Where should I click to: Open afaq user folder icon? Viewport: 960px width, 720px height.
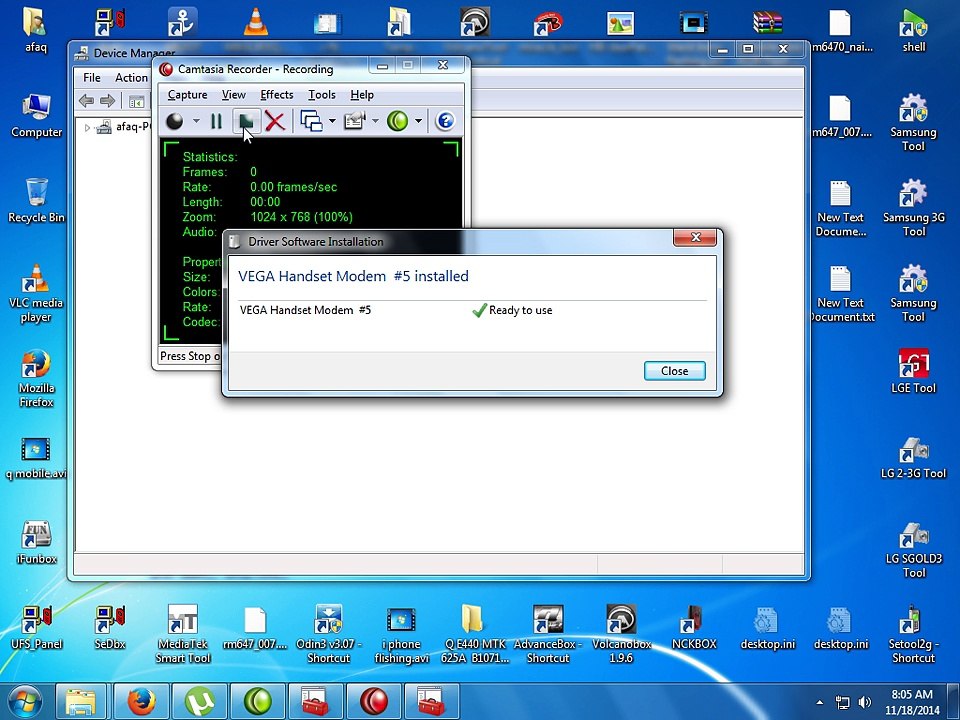[36, 30]
